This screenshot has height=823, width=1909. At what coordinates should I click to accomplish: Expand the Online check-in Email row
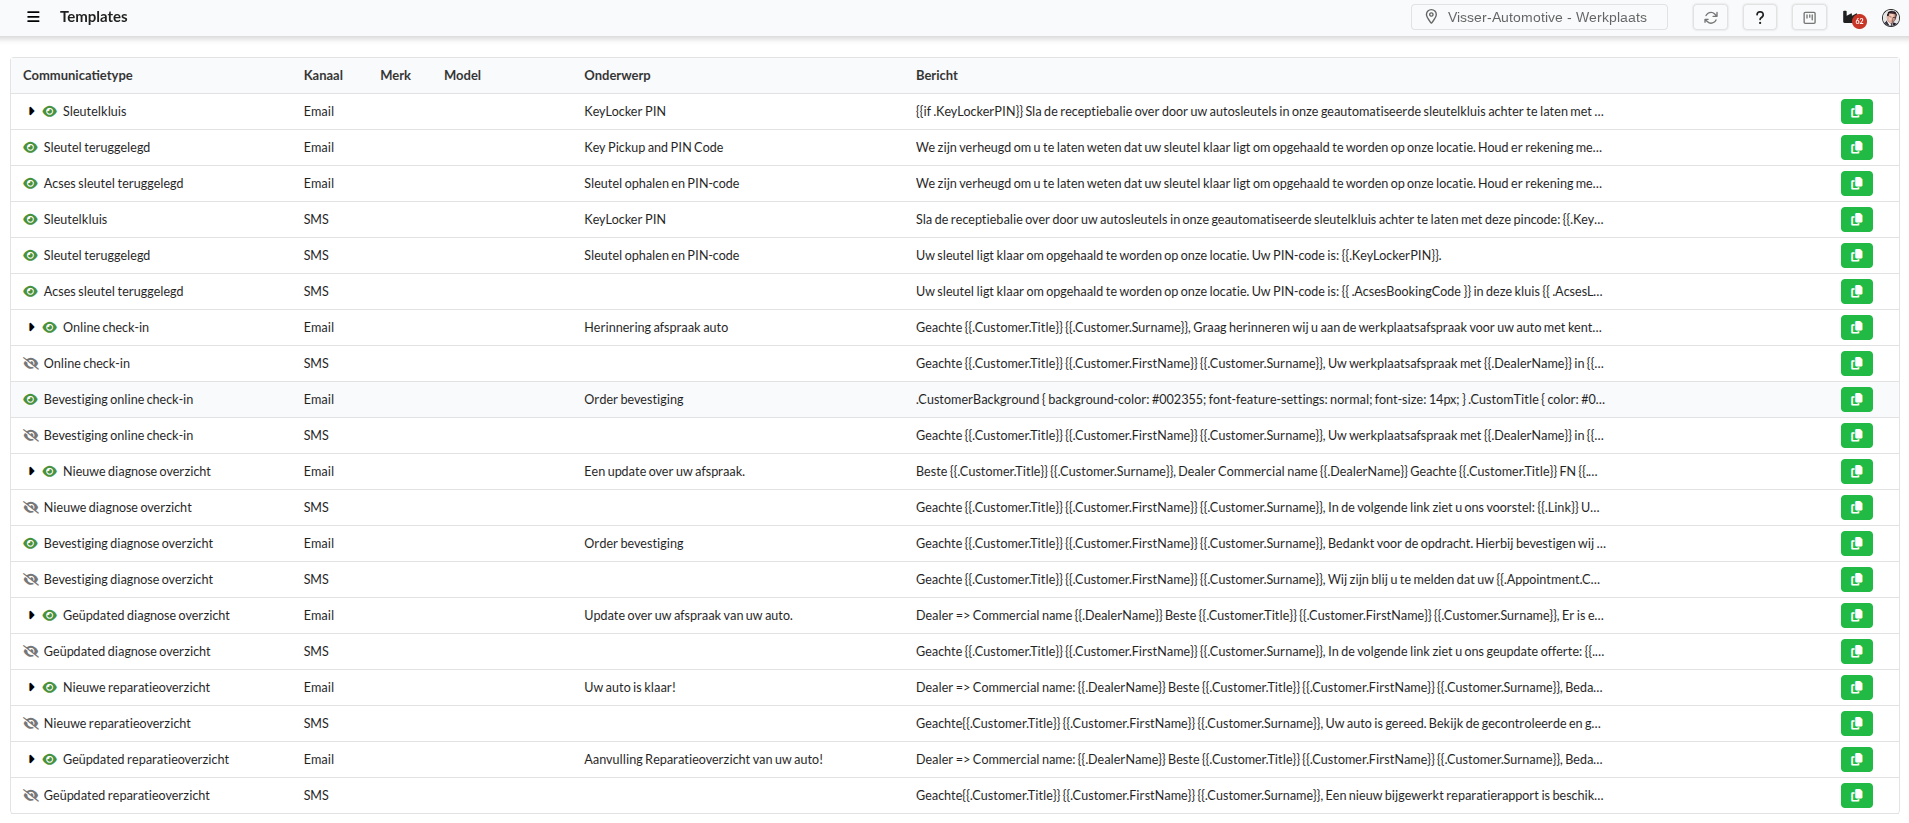[x=31, y=328]
